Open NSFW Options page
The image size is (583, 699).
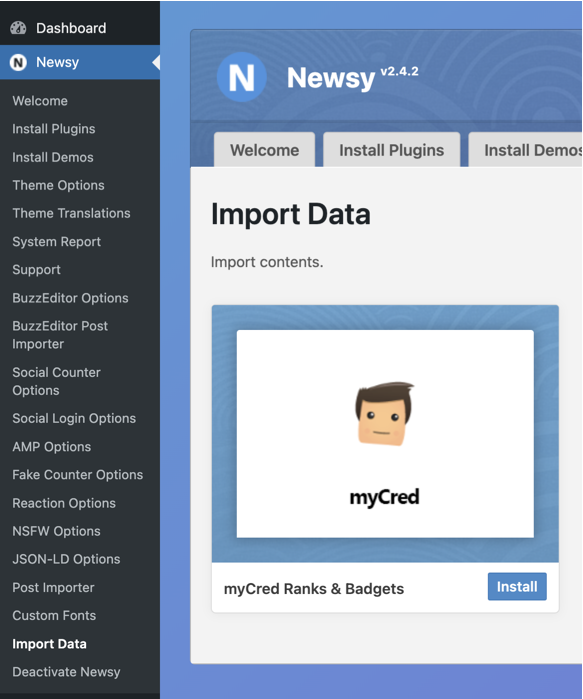[57, 531]
